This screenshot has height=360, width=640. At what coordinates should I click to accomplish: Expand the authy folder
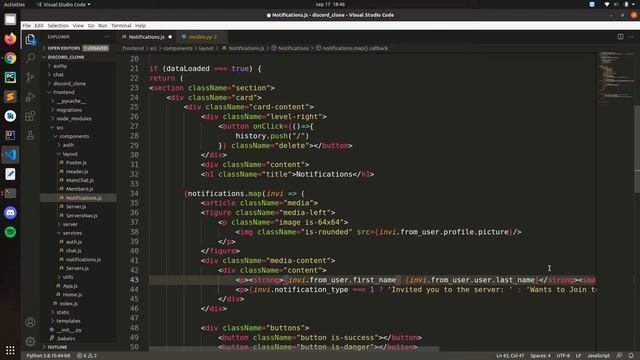click(60, 66)
